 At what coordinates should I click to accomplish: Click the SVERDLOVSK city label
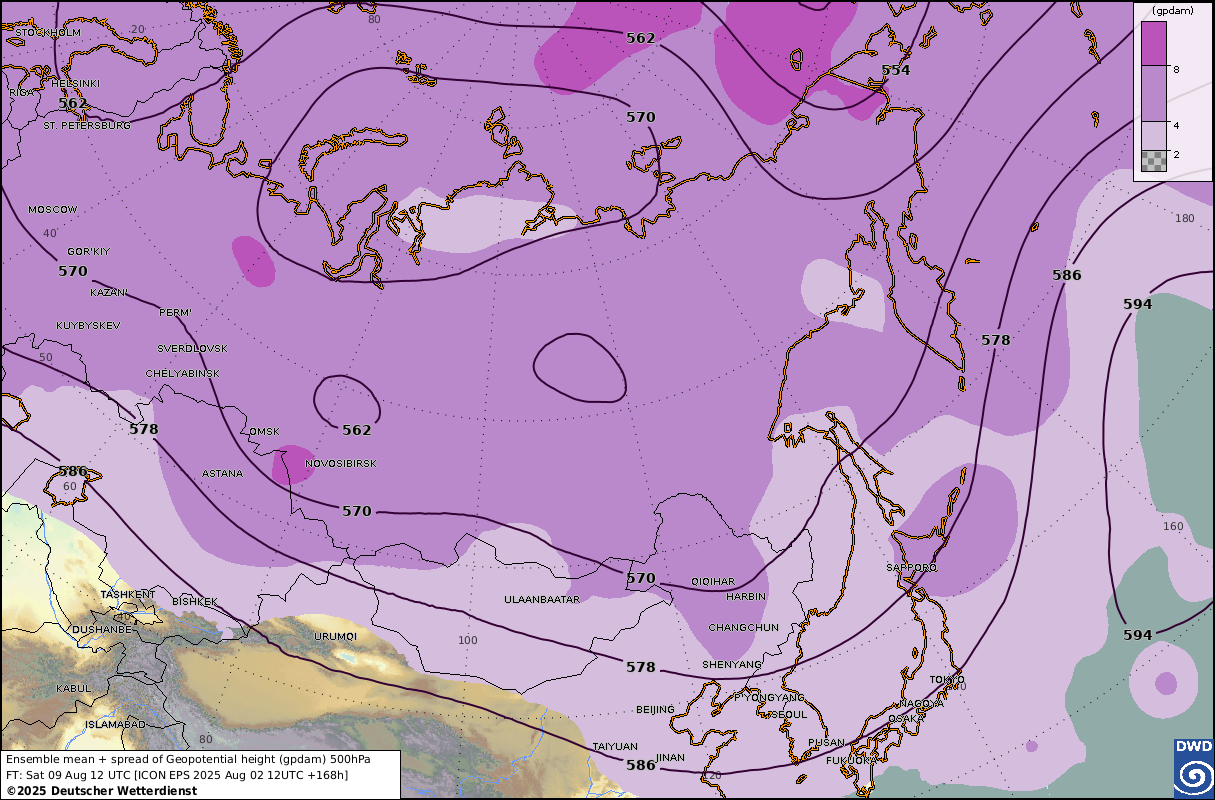pos(192,348)
